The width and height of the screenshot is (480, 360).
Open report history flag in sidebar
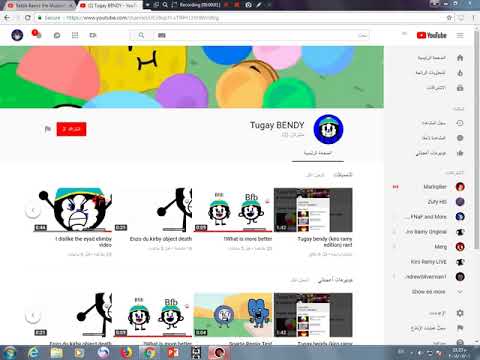point(460,328)
